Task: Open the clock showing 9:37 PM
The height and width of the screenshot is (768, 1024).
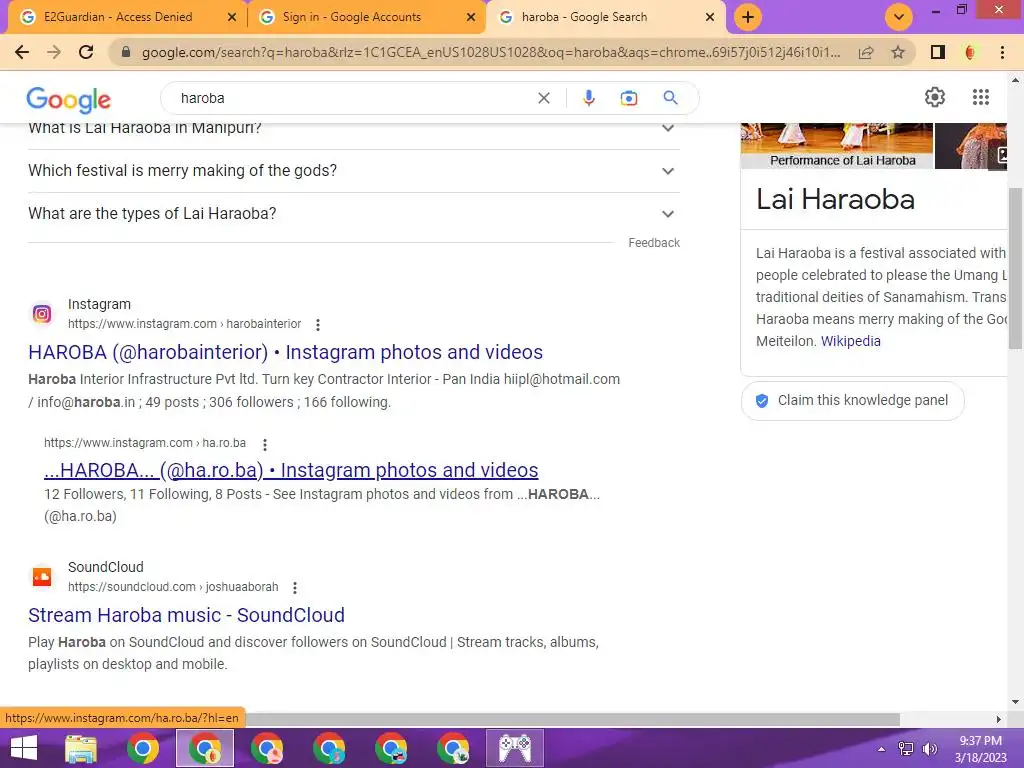Action: point(980,749)
